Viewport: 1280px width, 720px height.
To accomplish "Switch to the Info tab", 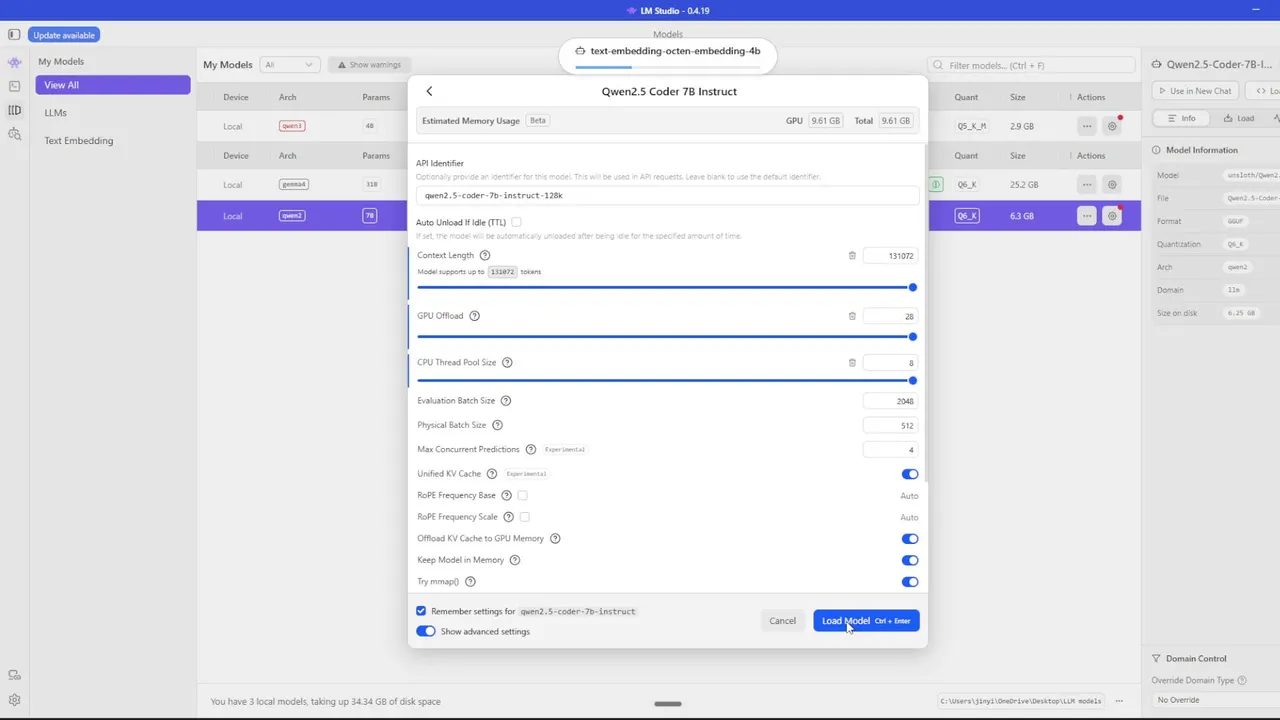I will [x=1181, y=118].
